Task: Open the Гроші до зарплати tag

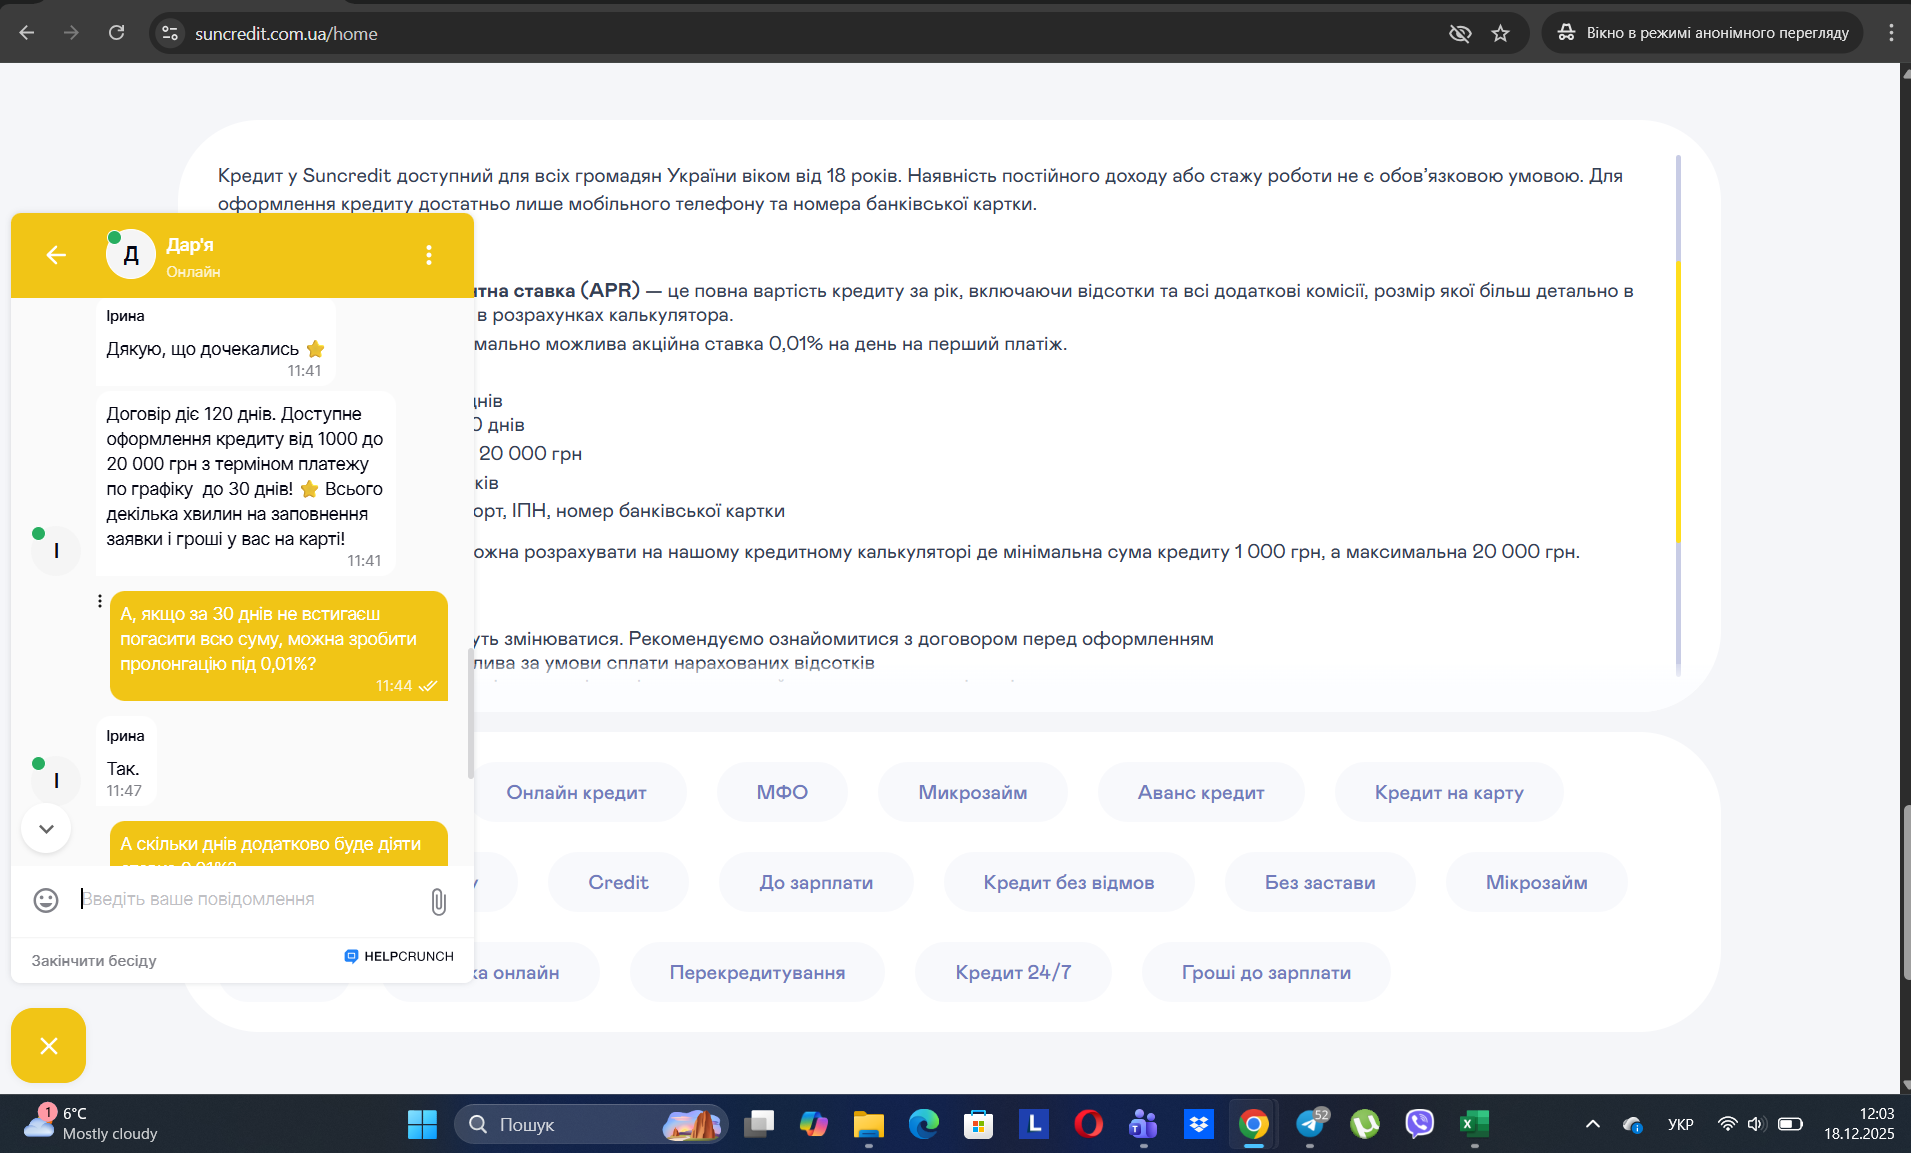Action: (1266, 972)
